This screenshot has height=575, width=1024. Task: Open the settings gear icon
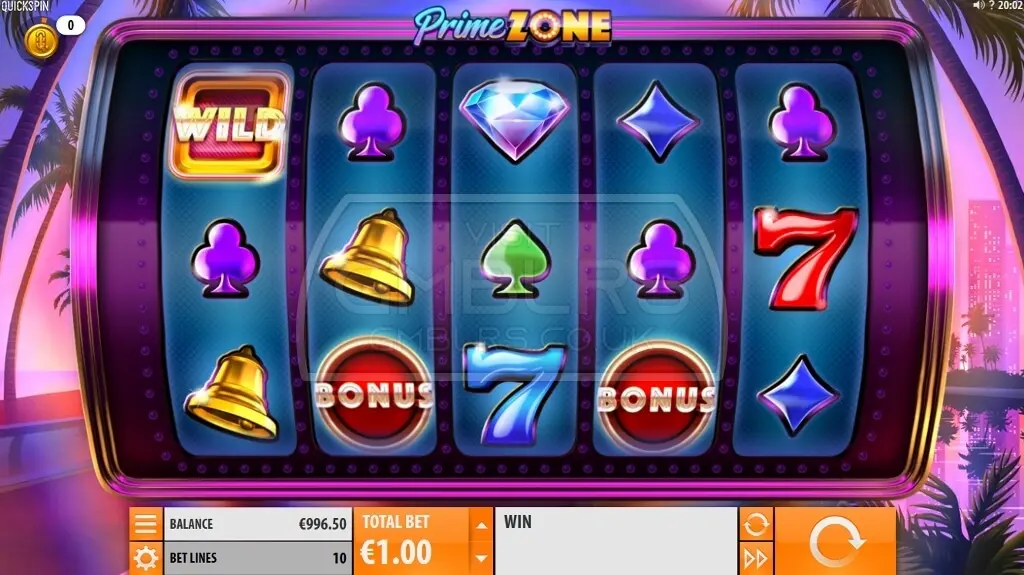pyautogui.click(x=145, y=559)
